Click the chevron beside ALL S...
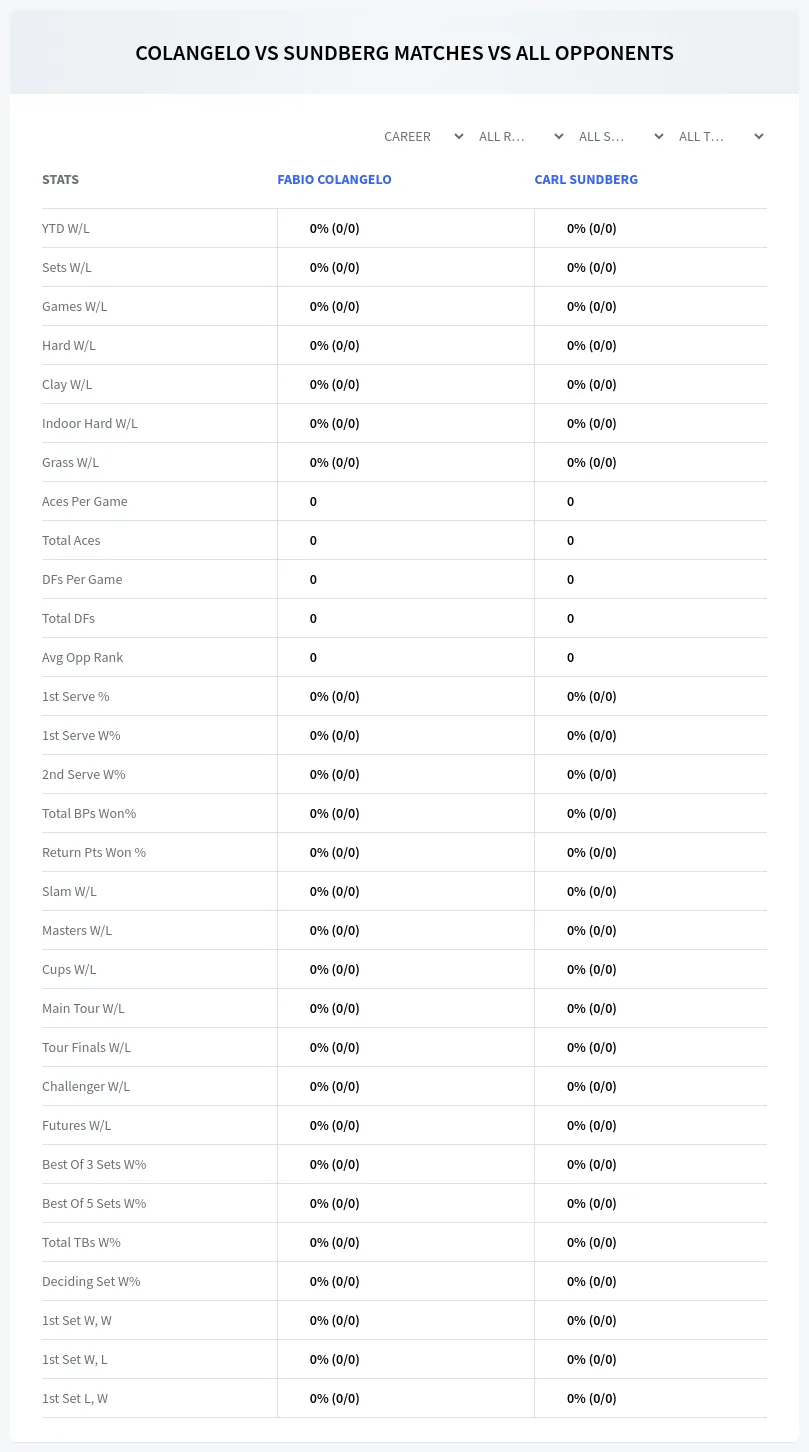This screenshot has height=1452, width=809. pyautogui.click(x=659, y=136)
